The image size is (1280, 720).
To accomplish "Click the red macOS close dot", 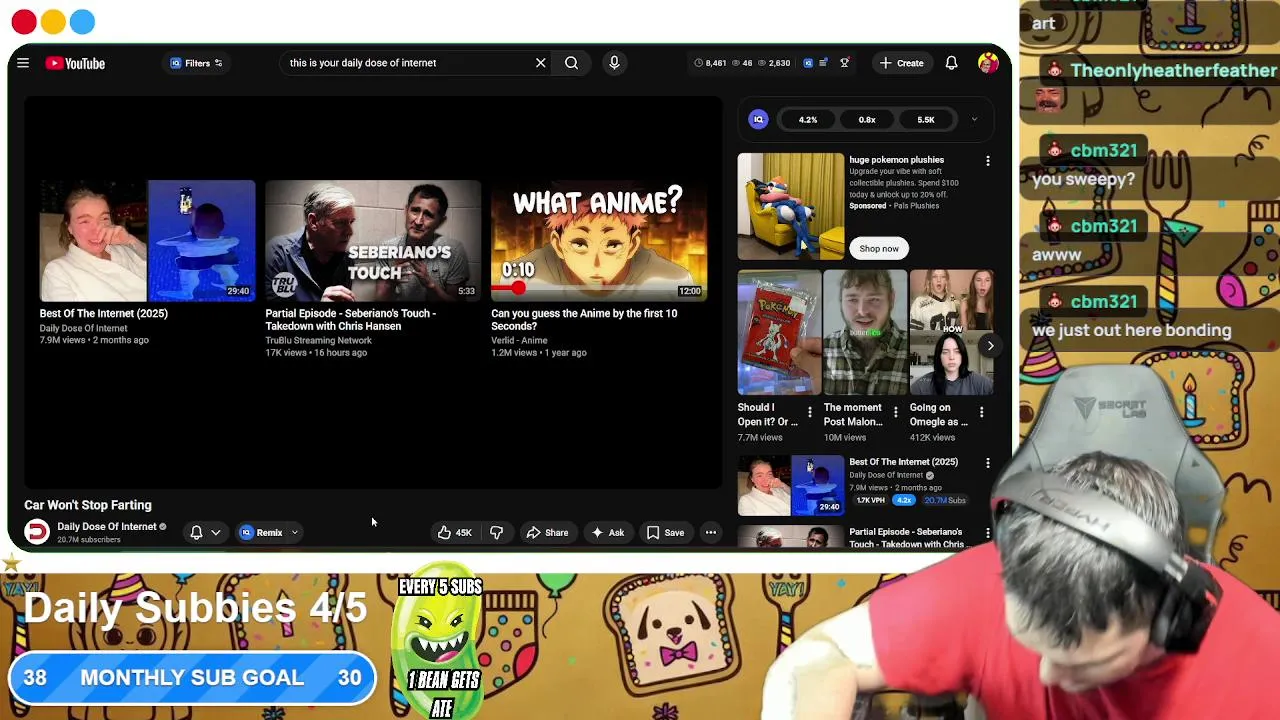I will coord(24,21).
